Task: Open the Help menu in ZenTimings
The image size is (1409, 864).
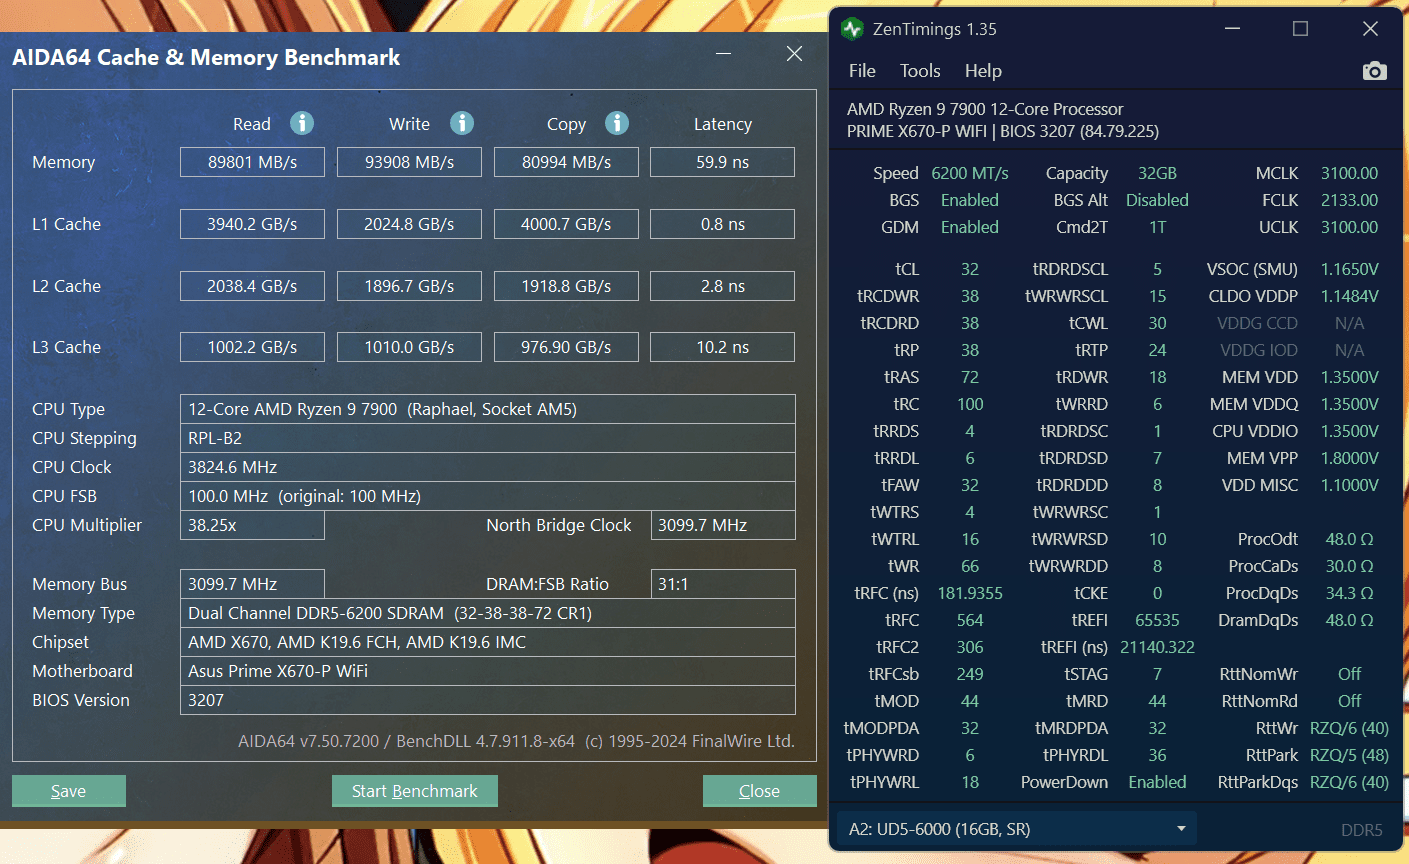Action: point(983,71)
